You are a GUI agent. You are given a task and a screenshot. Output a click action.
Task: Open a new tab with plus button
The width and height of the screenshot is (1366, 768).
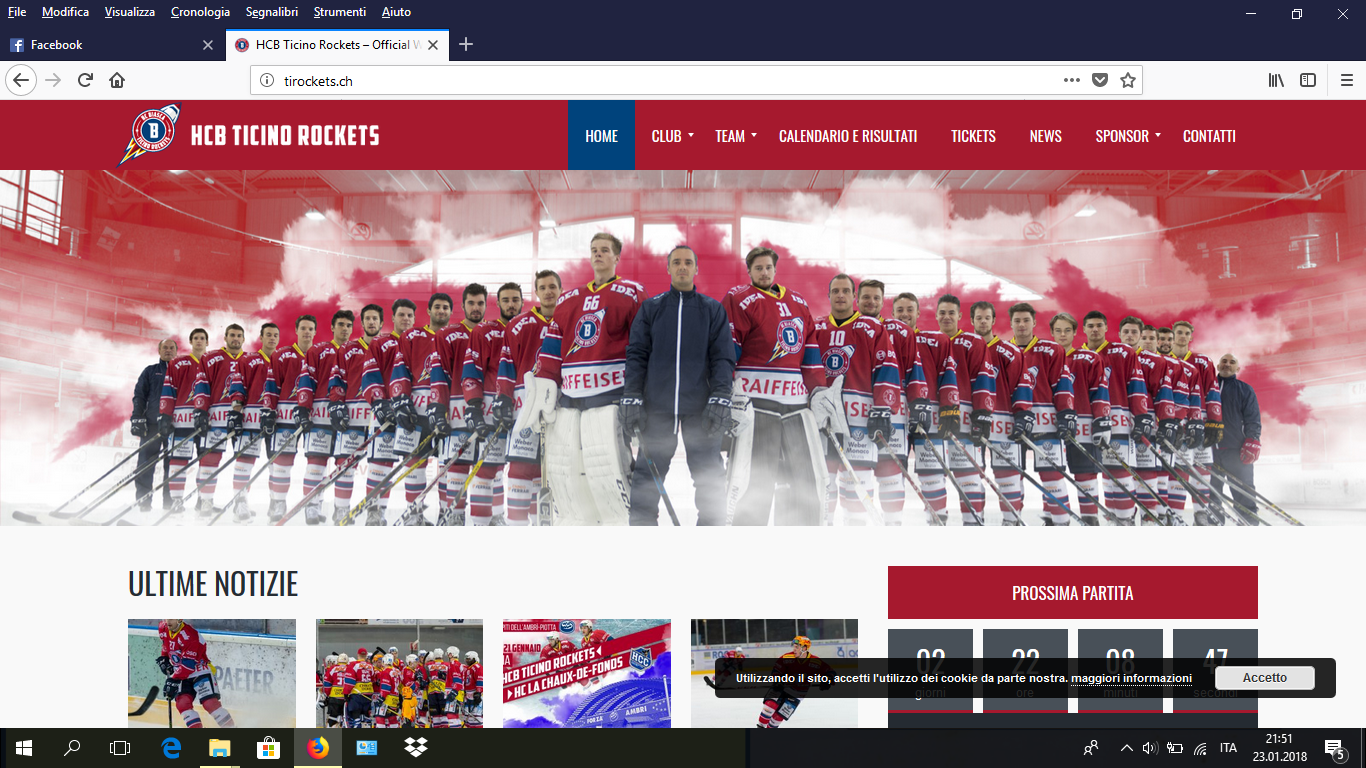click(466, 44)
